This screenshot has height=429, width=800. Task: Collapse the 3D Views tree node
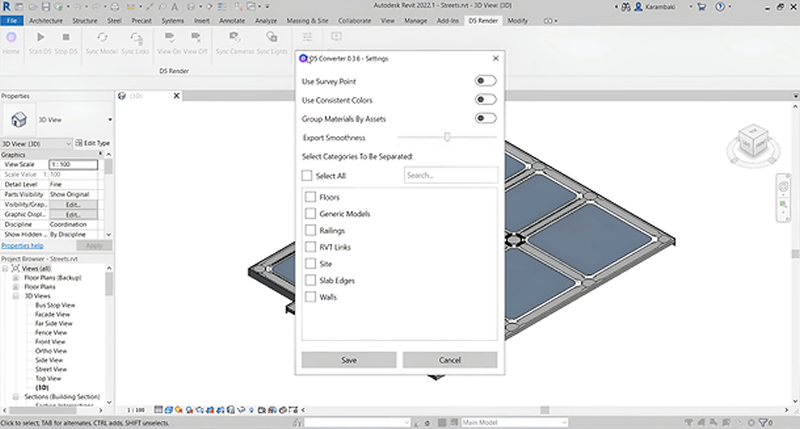tap(16, 296)
